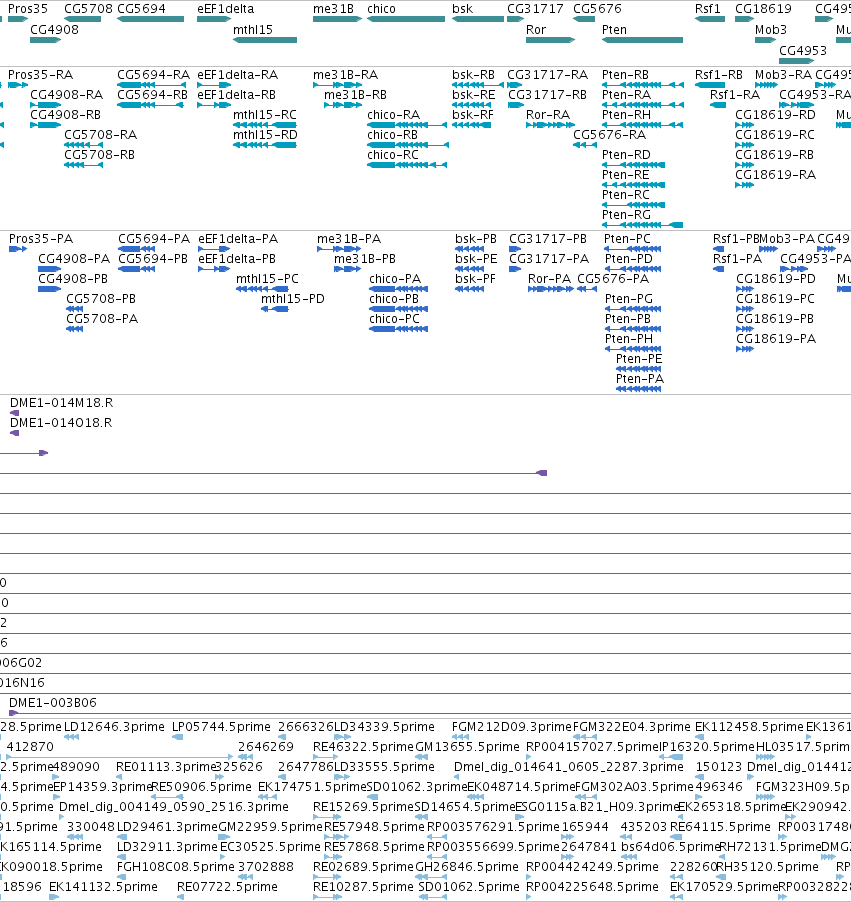Open protein CG5676-PA
851x902 pixels.
click(x=613, y=279)
